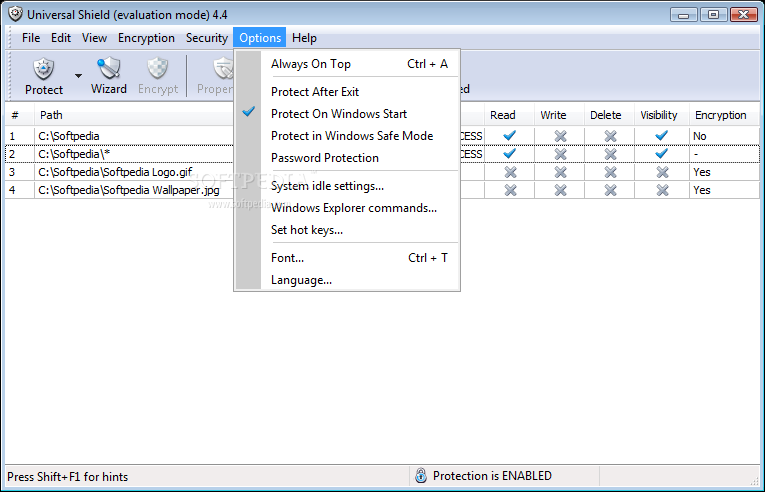765x492 pixels.
Task: Toggle Visibility checkmark for C:\Softpedia\* row
Action: tap(662, 154)
